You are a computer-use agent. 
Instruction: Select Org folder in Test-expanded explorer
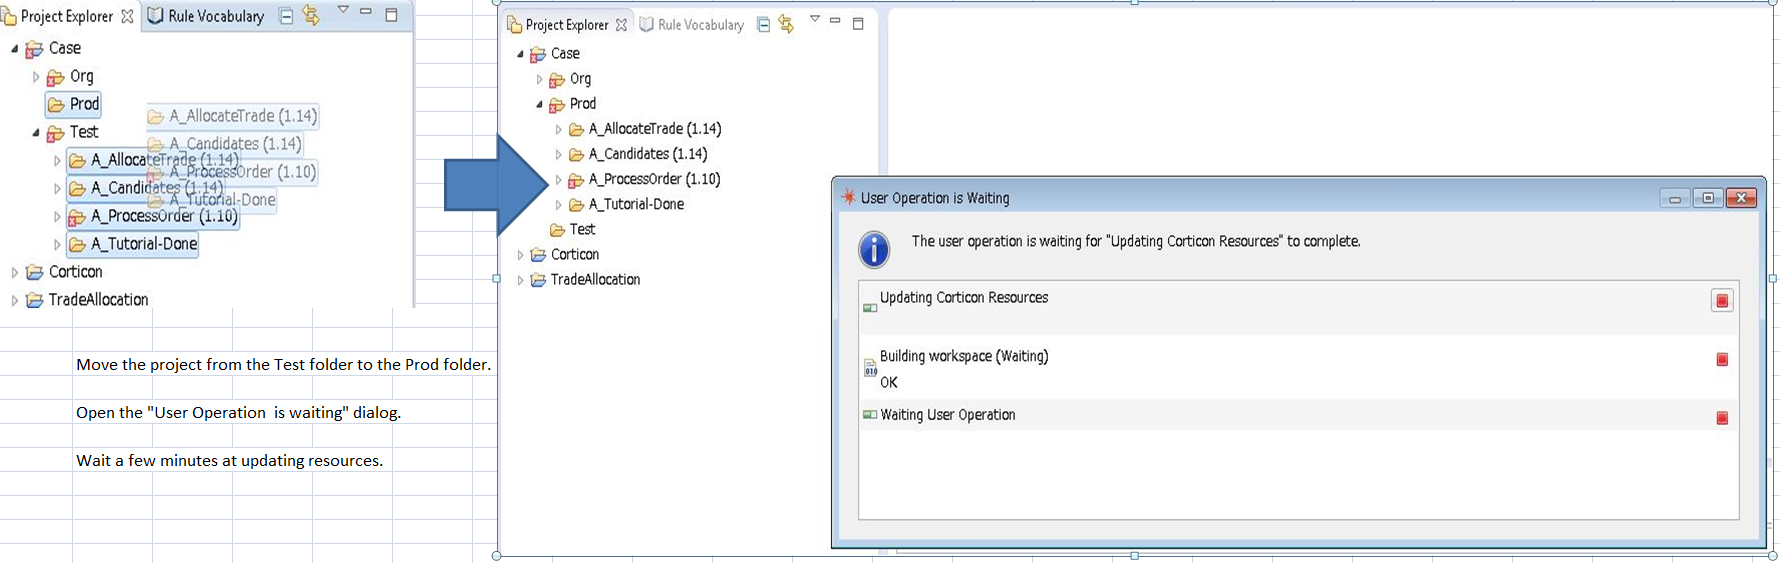pos(70,76)
